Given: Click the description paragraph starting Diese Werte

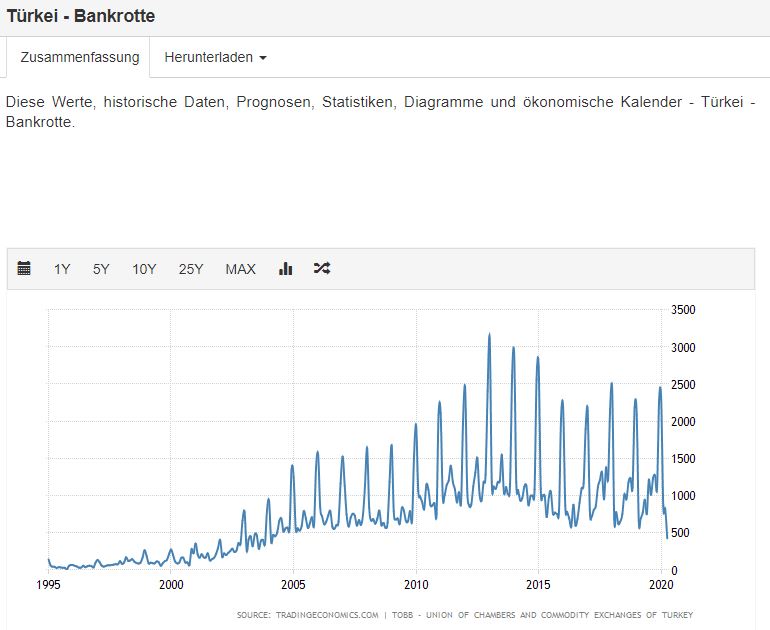Looking at the screenshot, I should [381, 112].
